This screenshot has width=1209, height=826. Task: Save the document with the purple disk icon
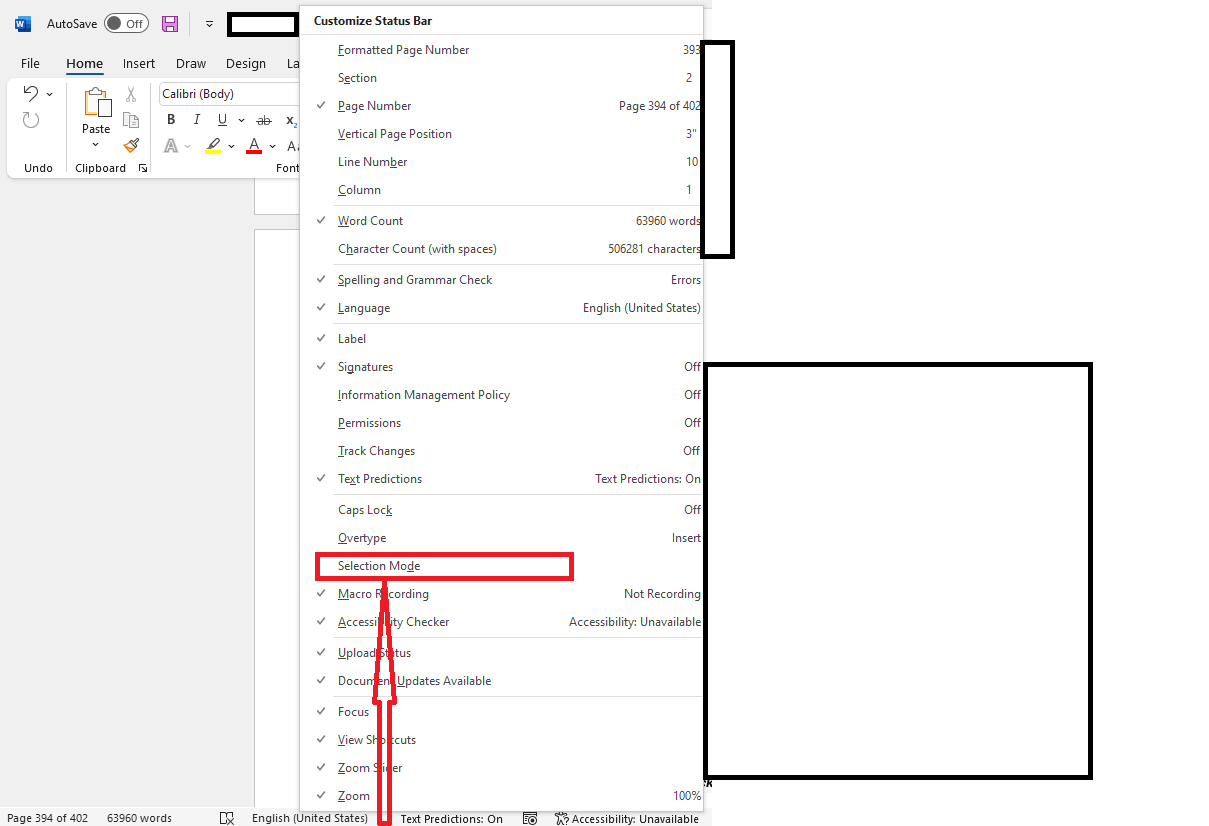click(170, 23)
